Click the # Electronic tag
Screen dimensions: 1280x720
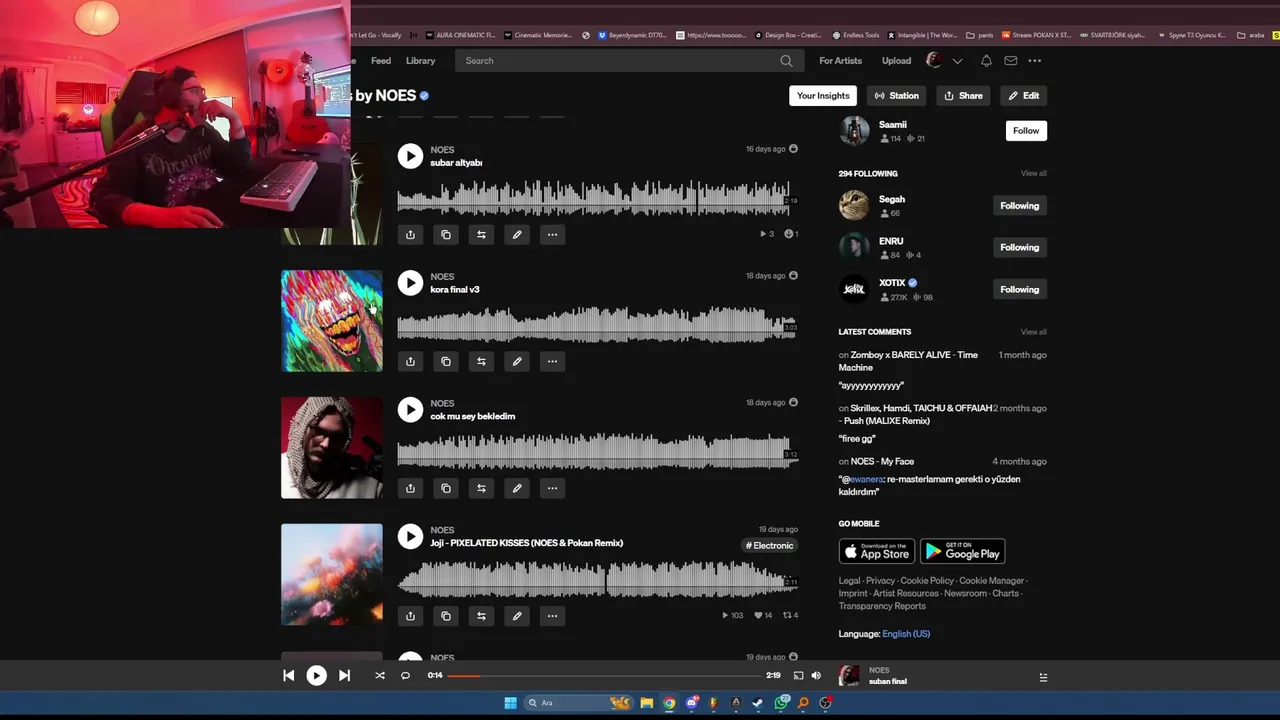[x=770, y=546]
